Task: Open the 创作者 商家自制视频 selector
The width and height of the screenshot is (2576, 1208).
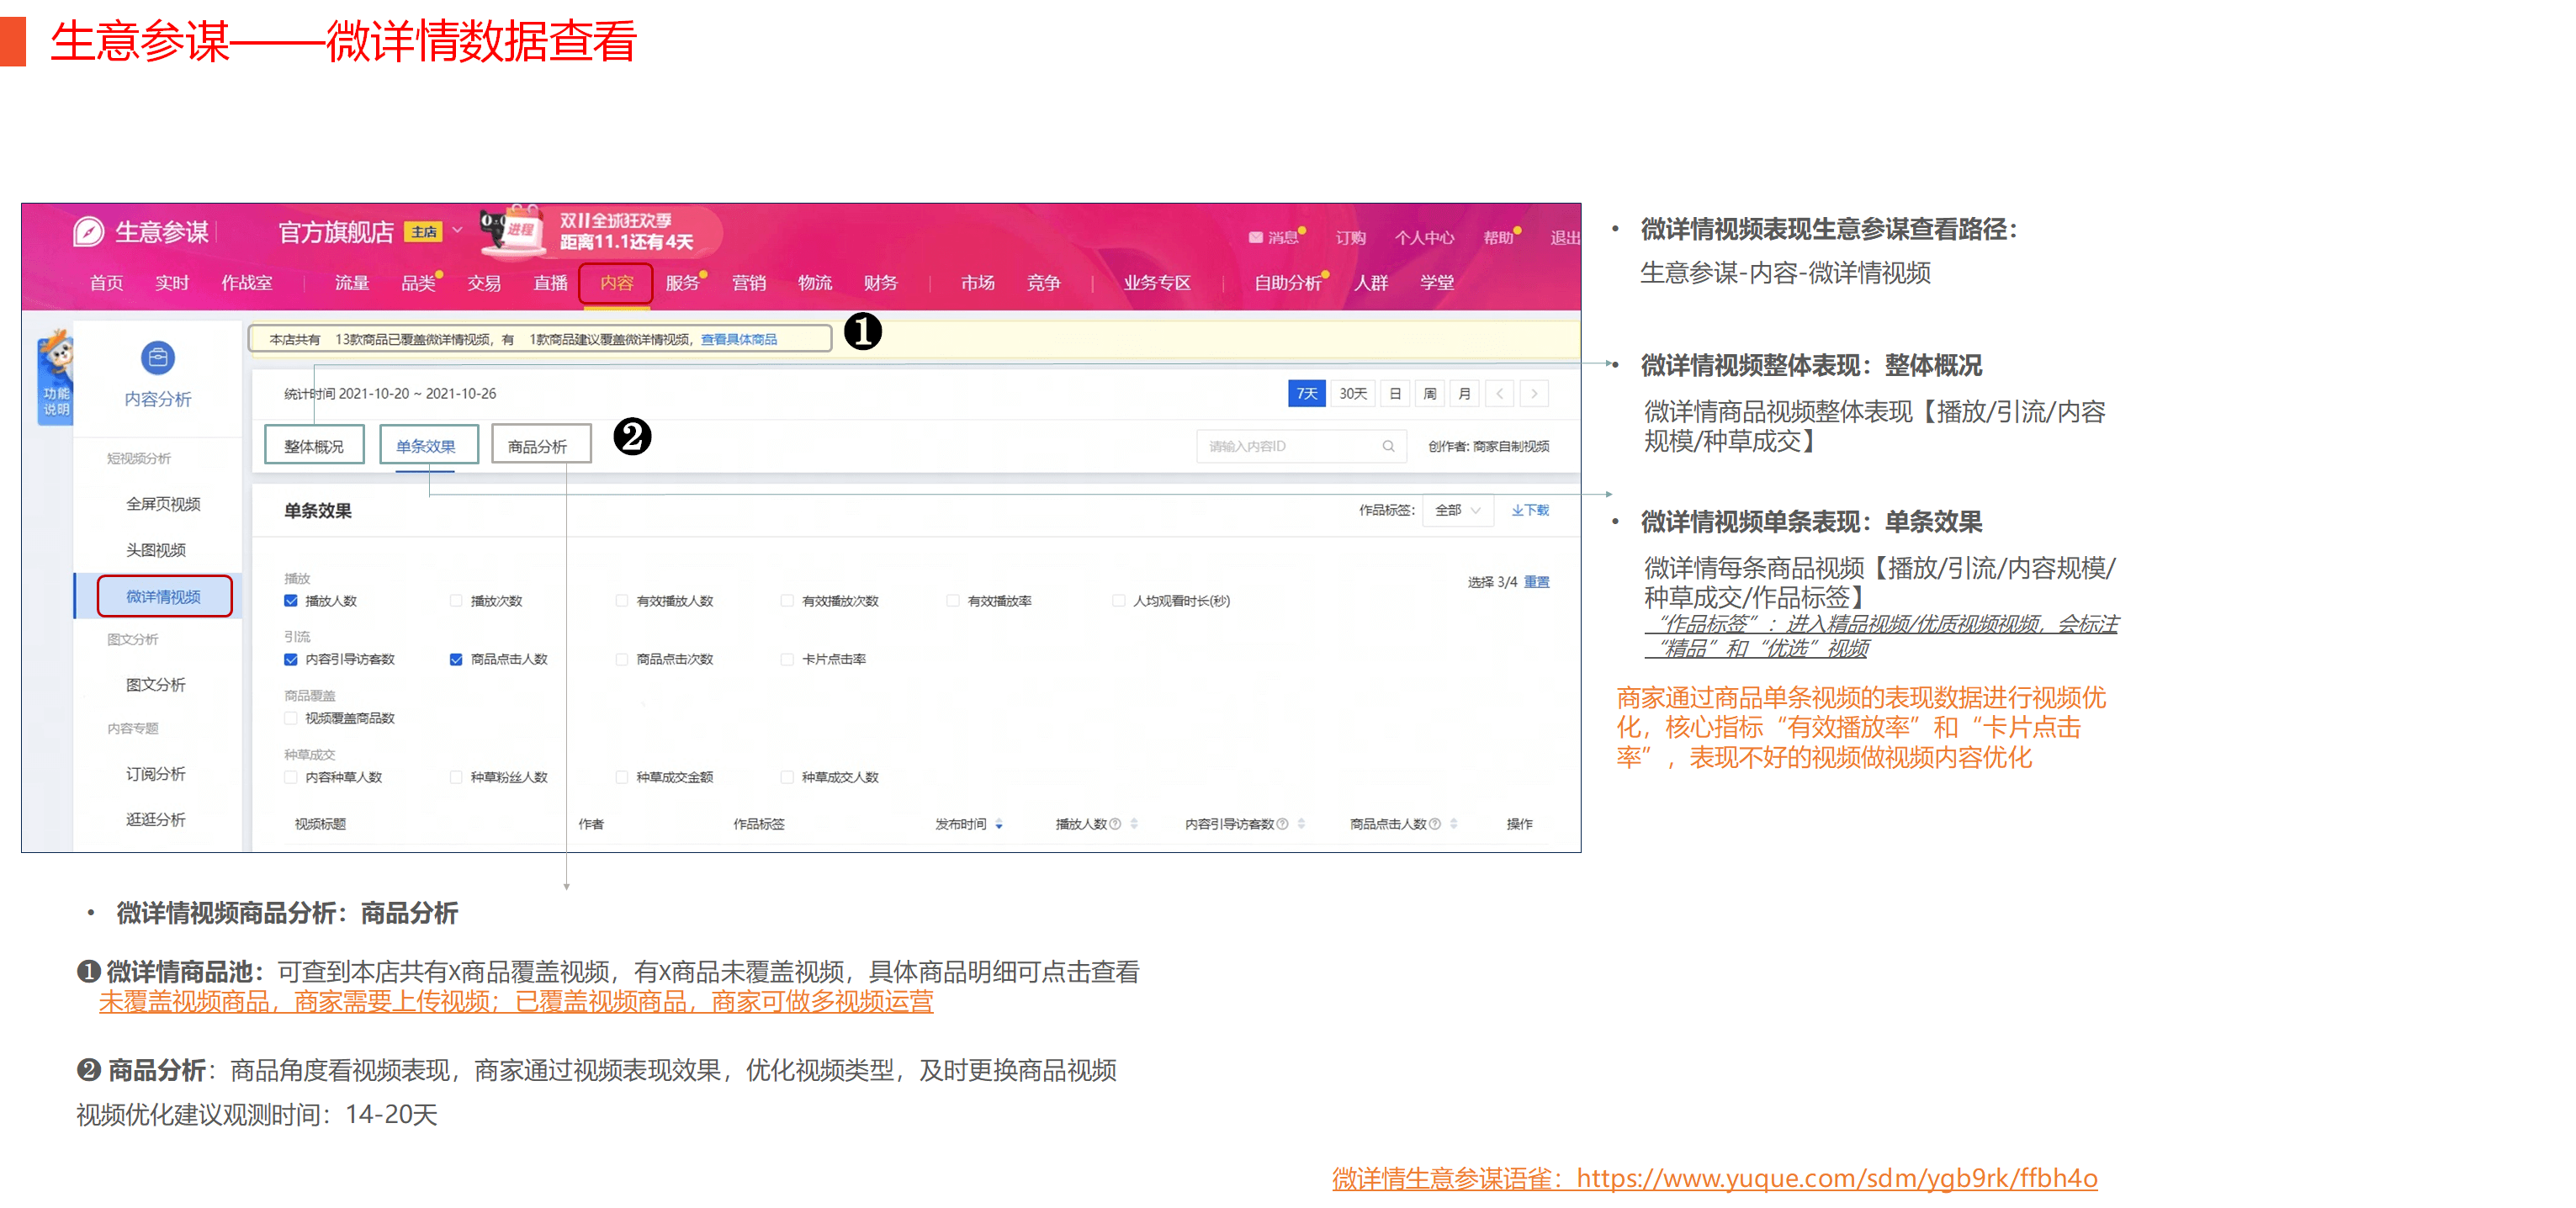Action: tap(1488, 446)
